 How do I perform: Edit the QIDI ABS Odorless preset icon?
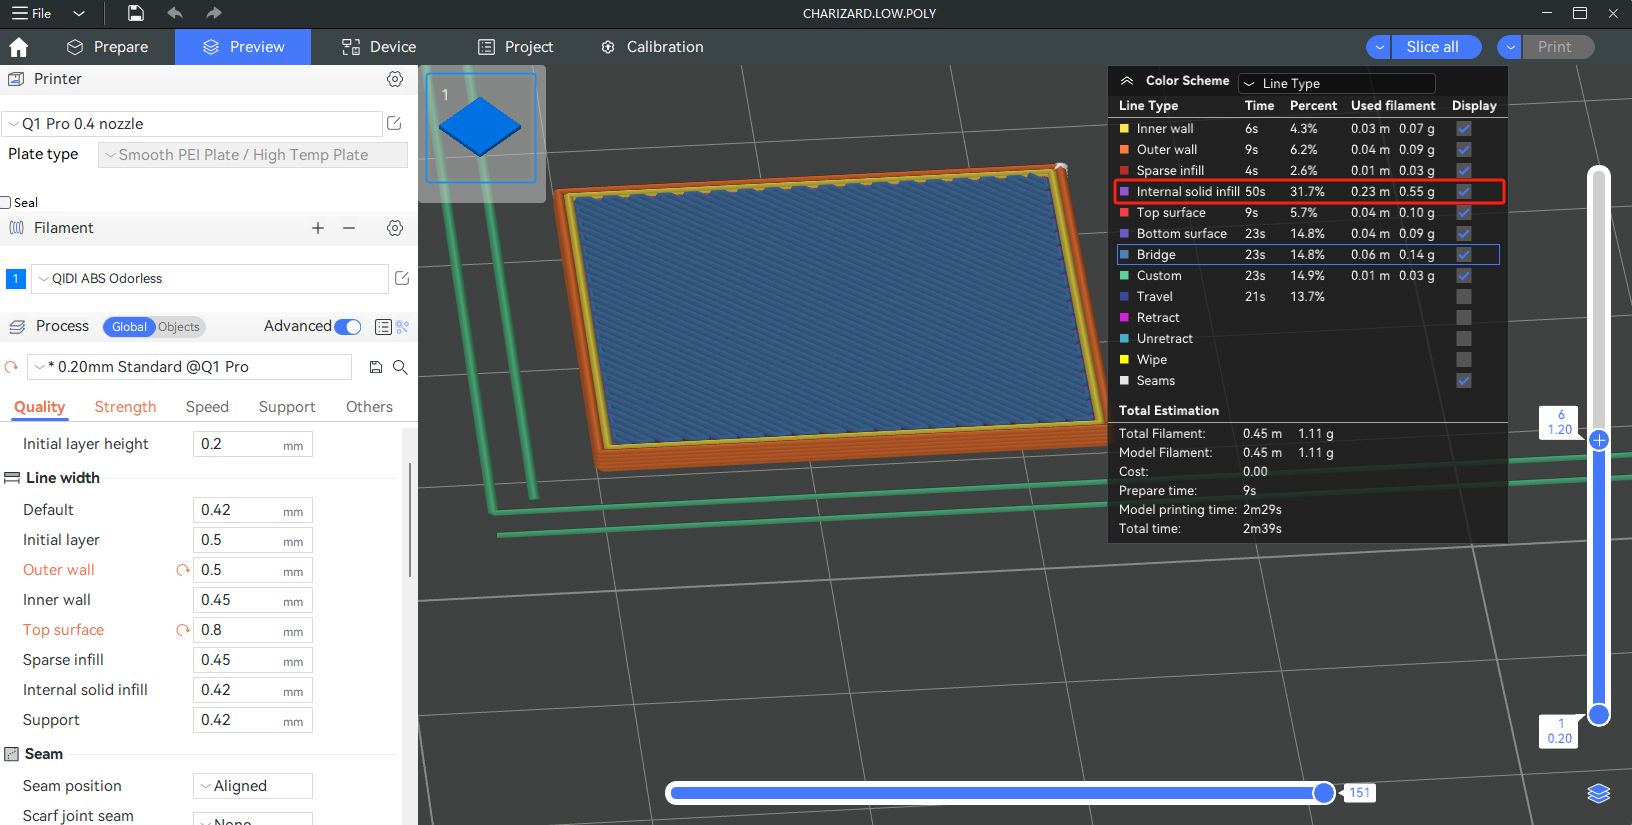click(x=402, y=278)
